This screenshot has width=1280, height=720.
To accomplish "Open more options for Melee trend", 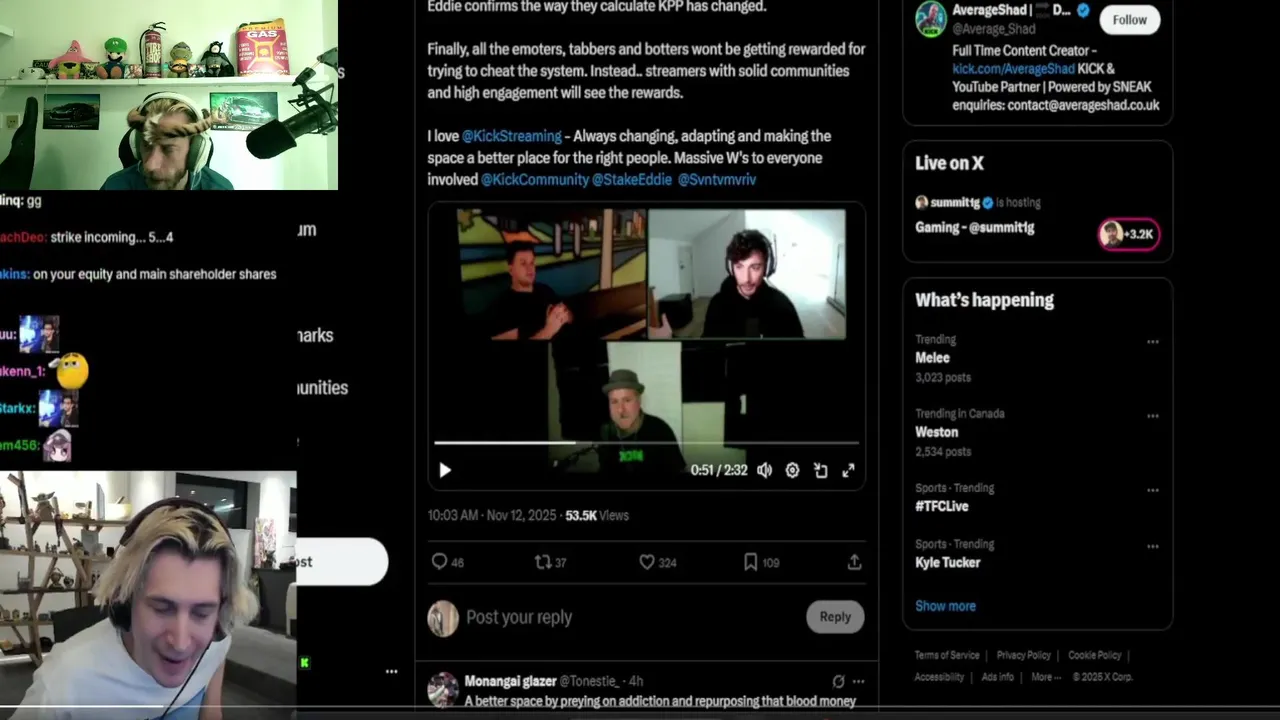I will point(1153,342).
